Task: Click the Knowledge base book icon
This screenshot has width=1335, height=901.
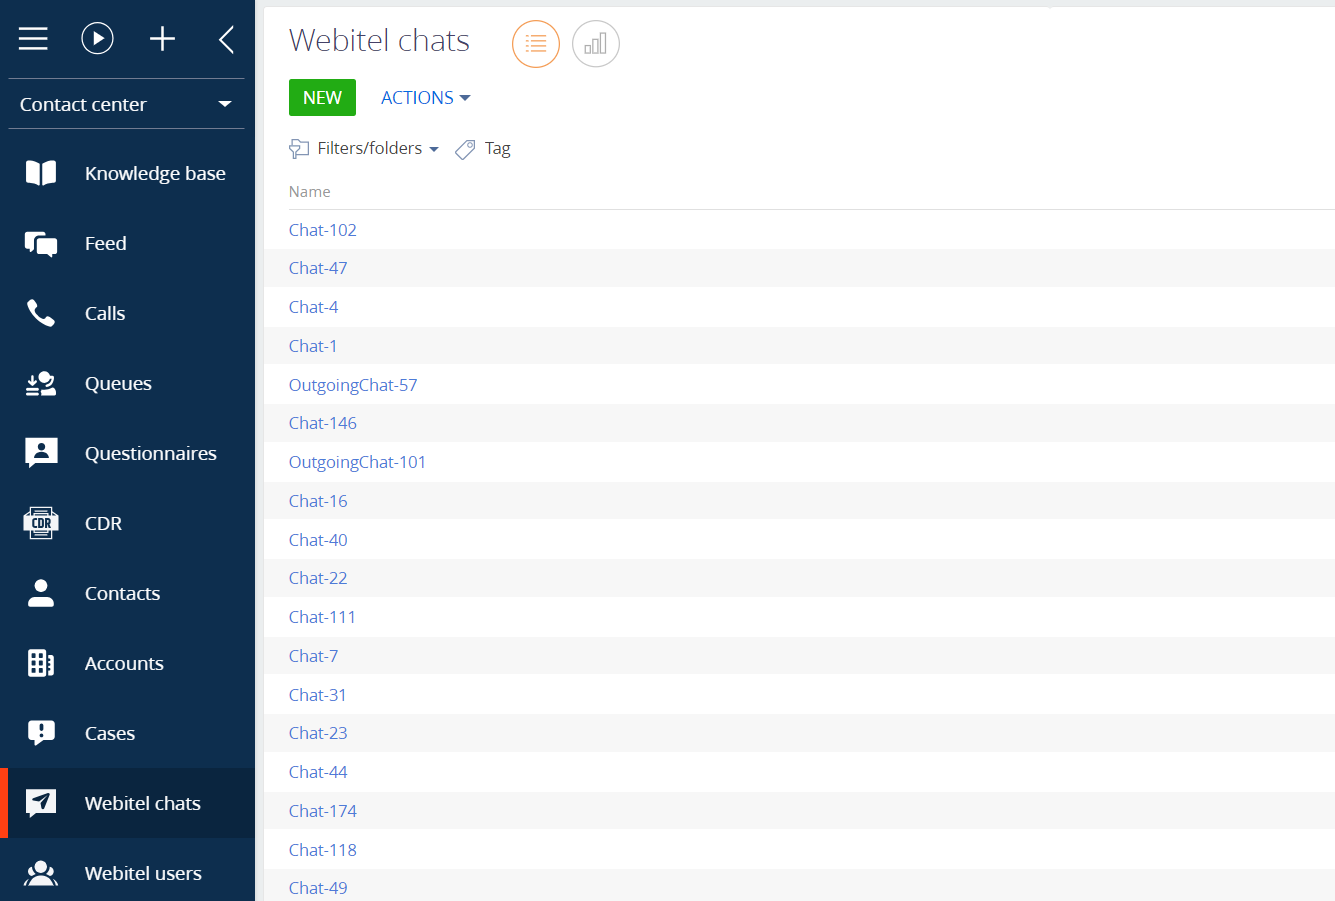Action: [x=41, y=173]
